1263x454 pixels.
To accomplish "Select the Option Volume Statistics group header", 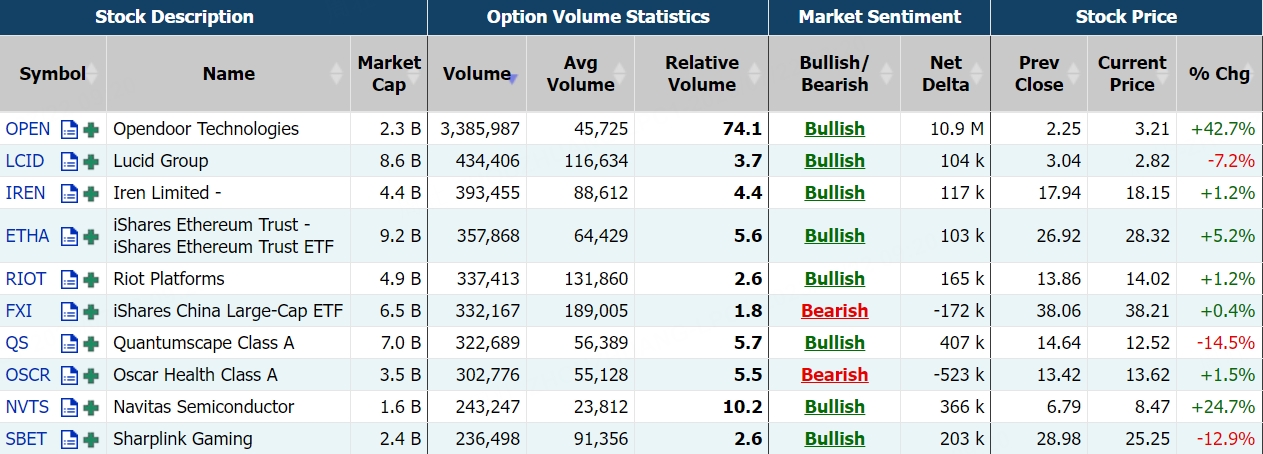I will [598, 17].
